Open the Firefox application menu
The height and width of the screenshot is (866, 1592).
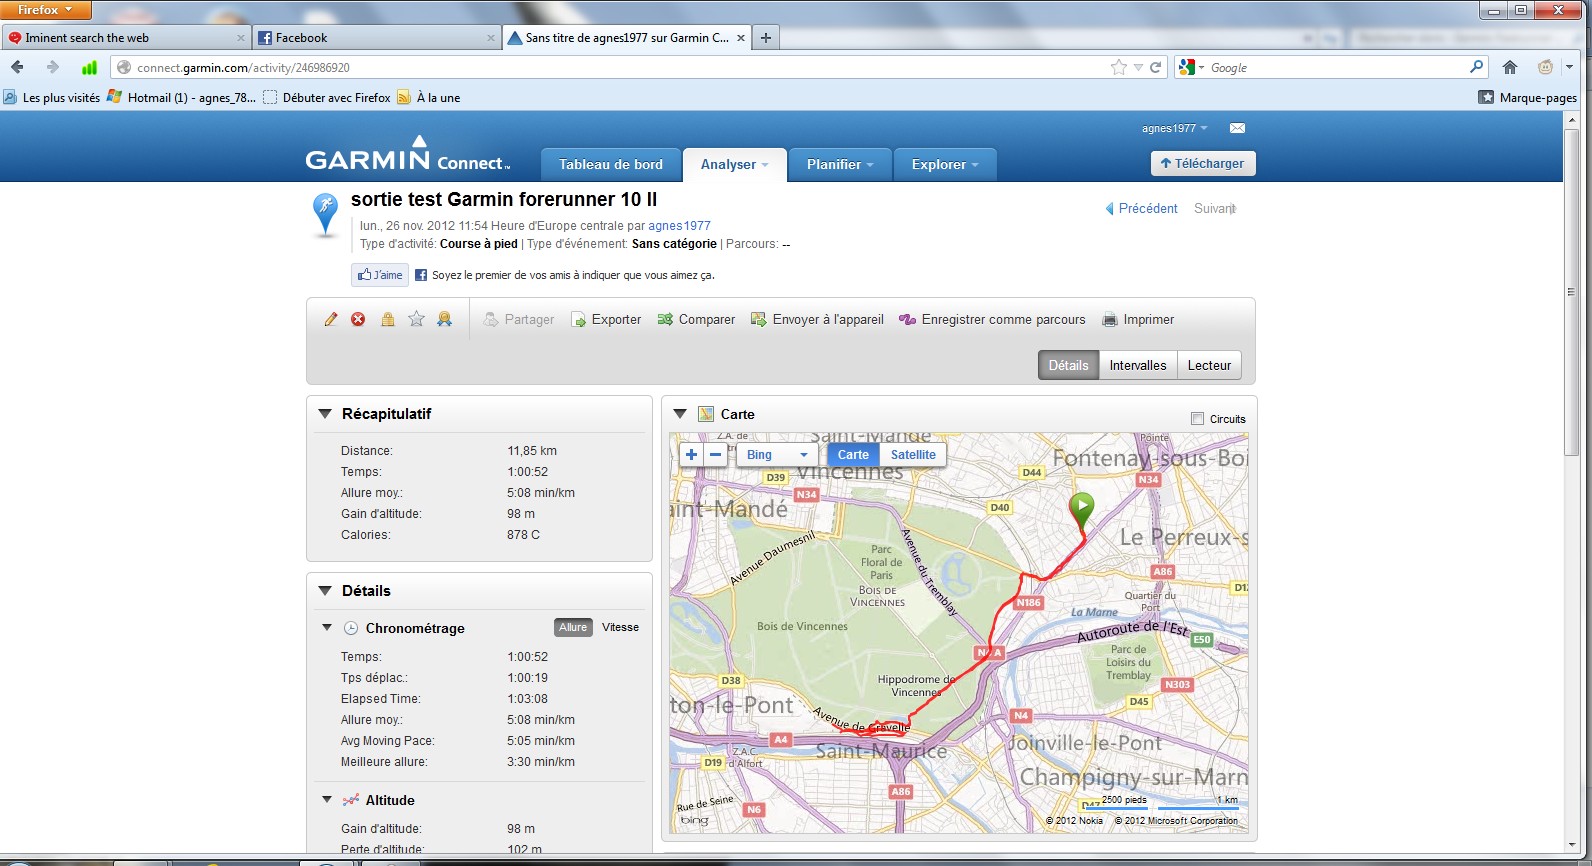[x=45, y=10]
